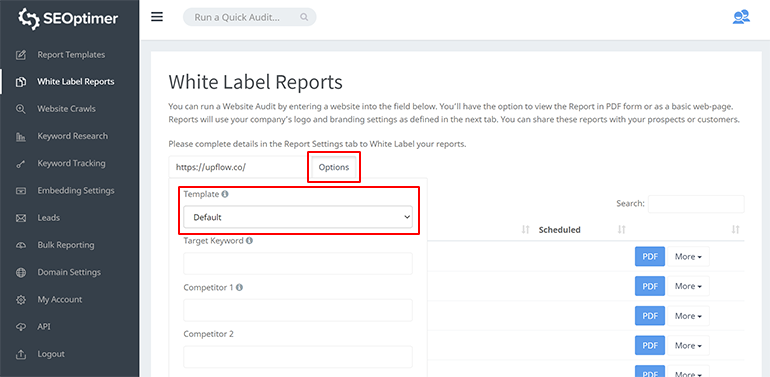Click the Target Keyword info icon

249,241
